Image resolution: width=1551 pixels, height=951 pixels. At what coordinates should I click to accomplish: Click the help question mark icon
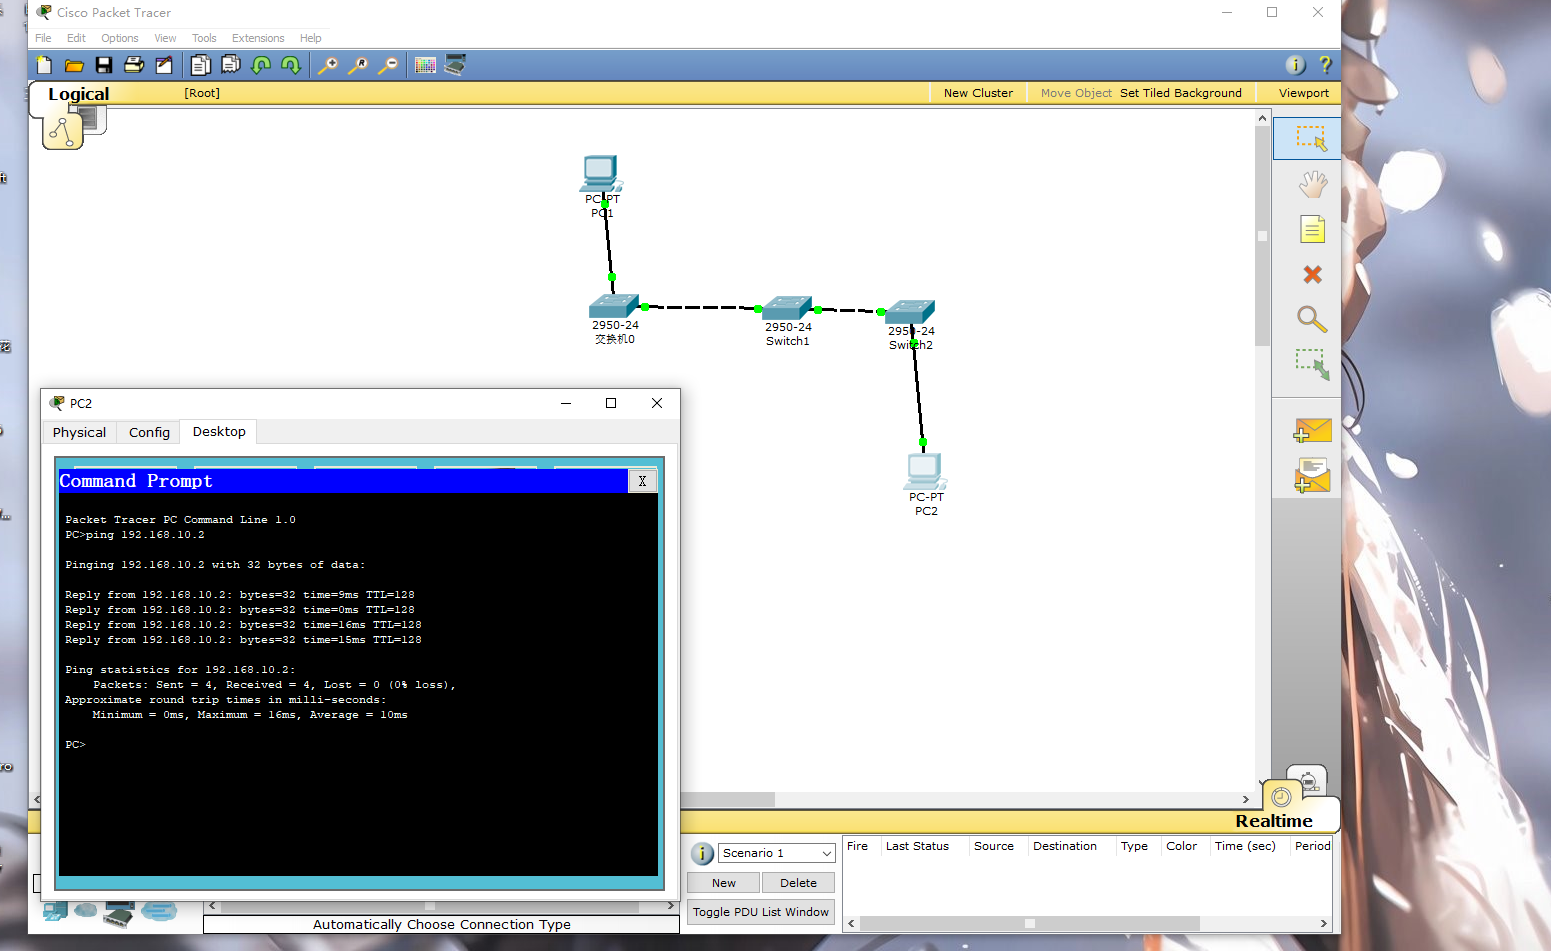(x=1325, y=65)
